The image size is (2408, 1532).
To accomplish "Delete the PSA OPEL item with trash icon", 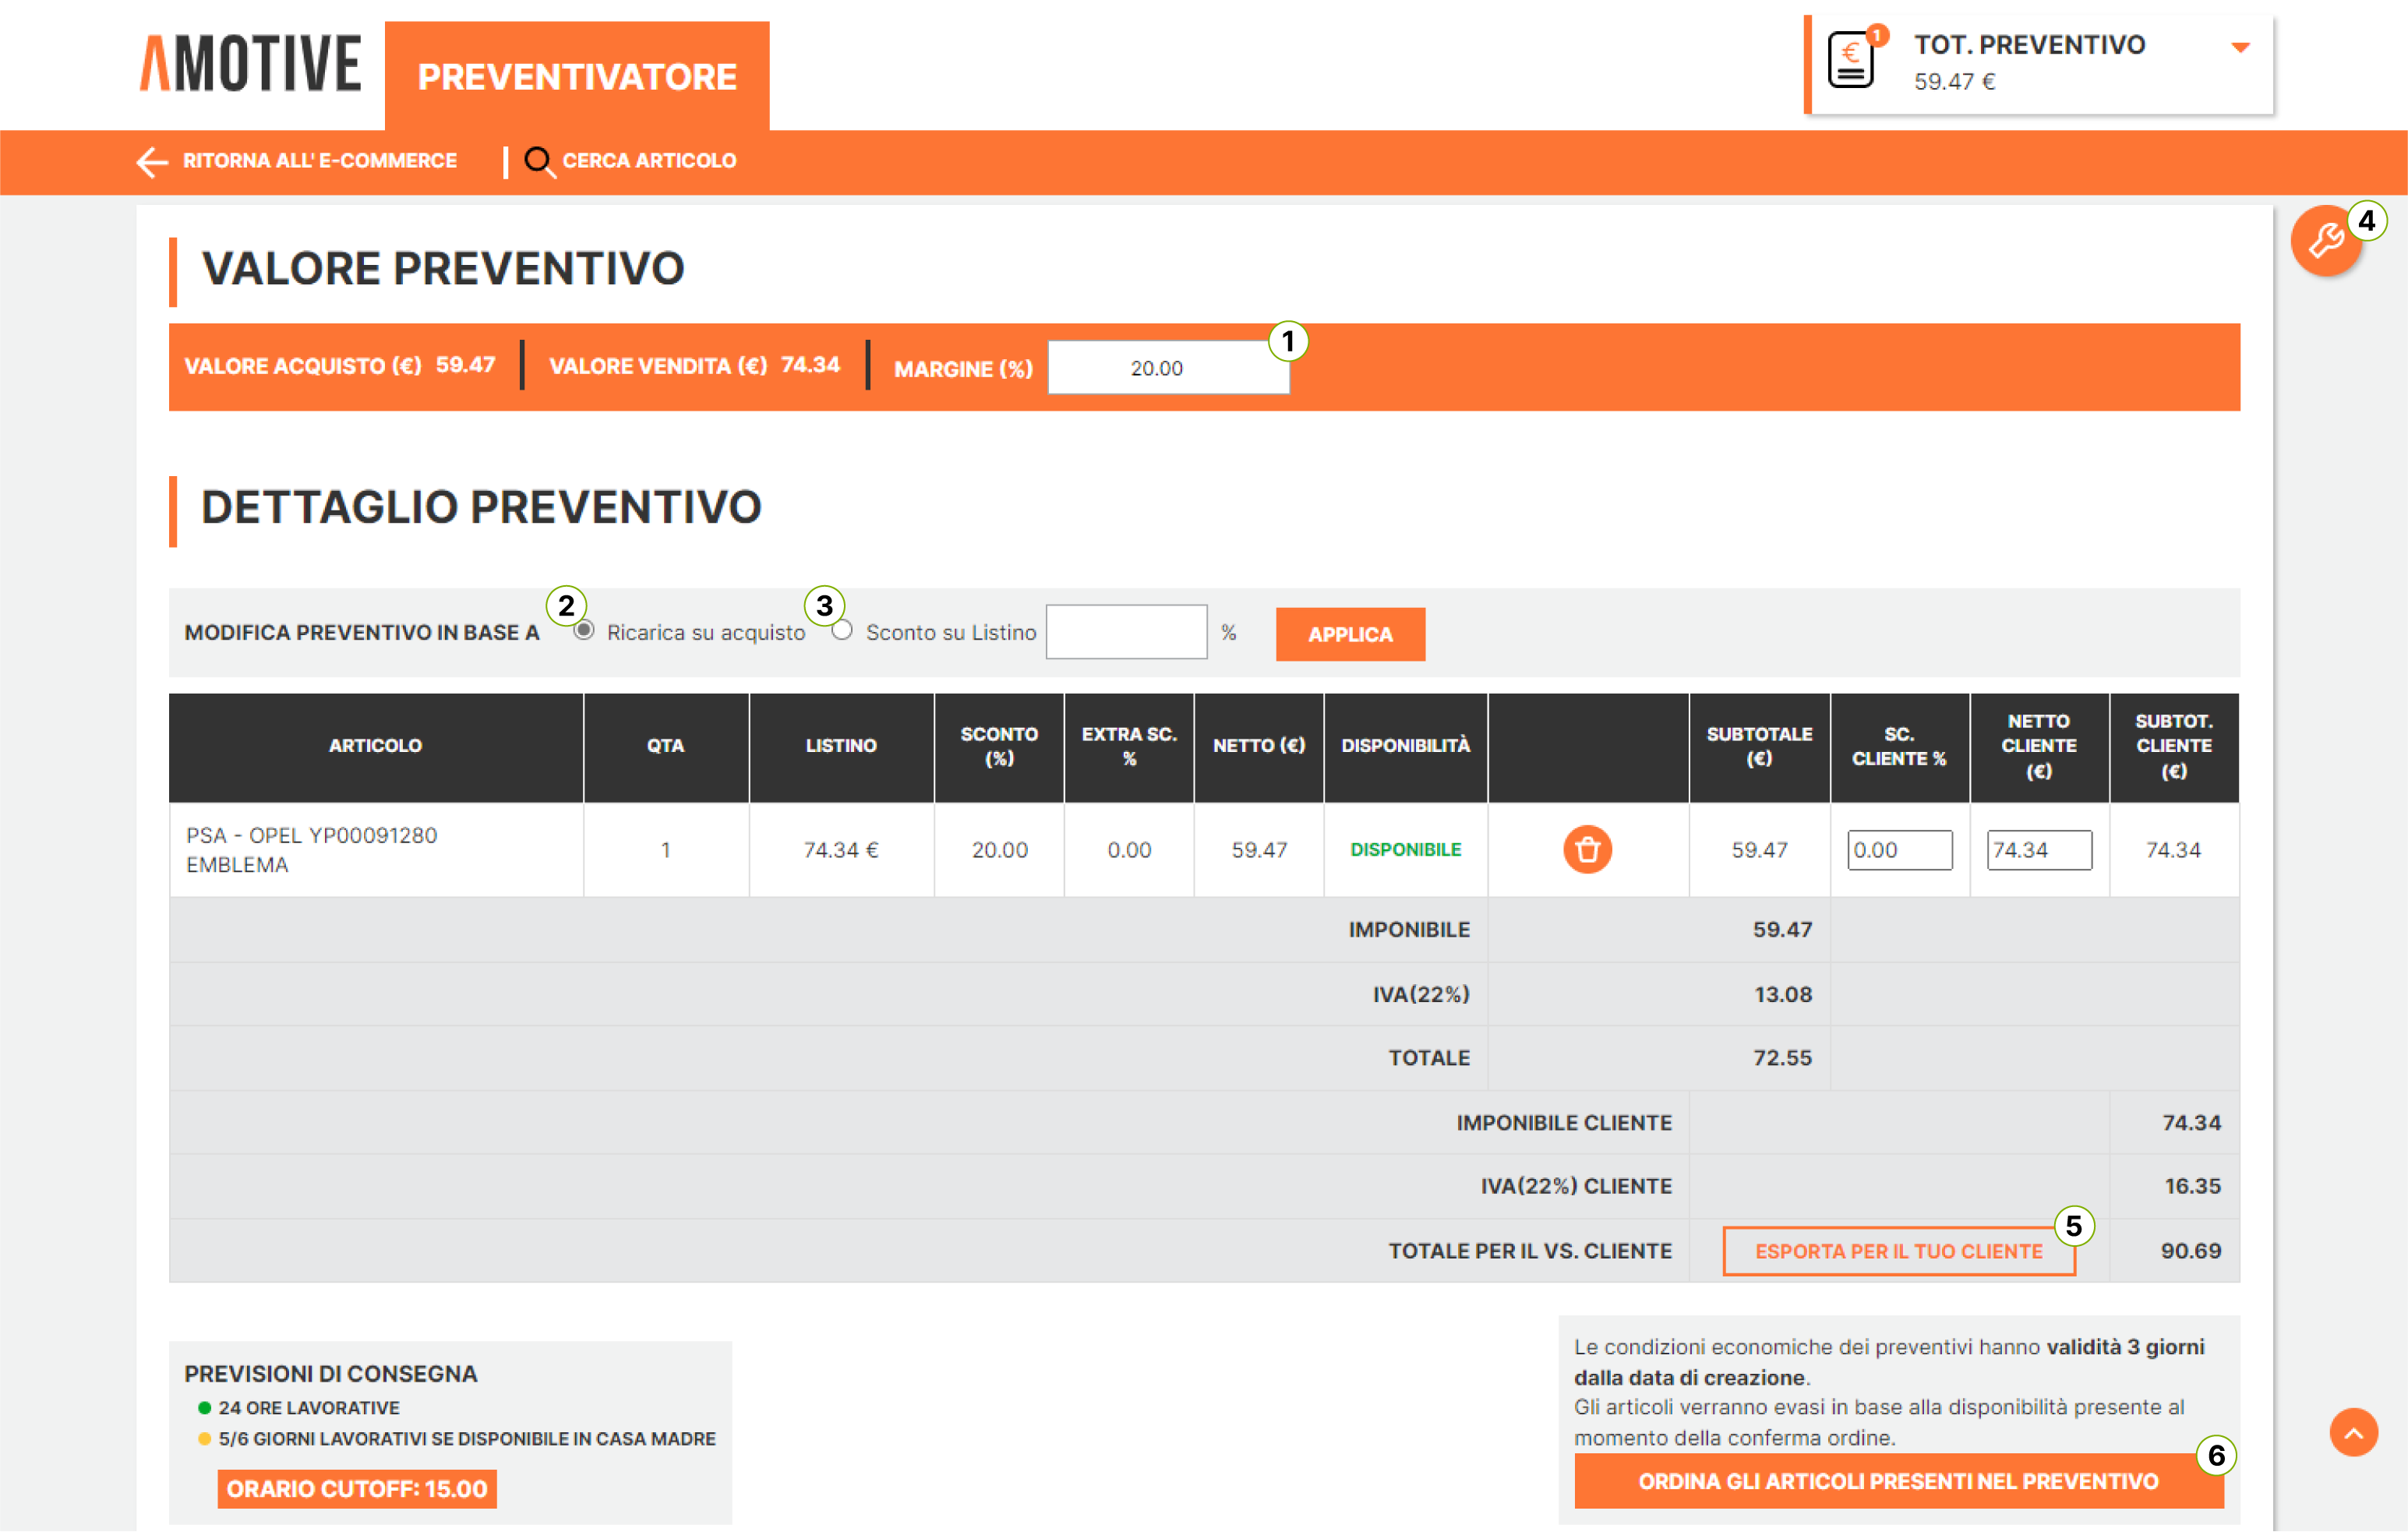I will tap(1587, 850).
